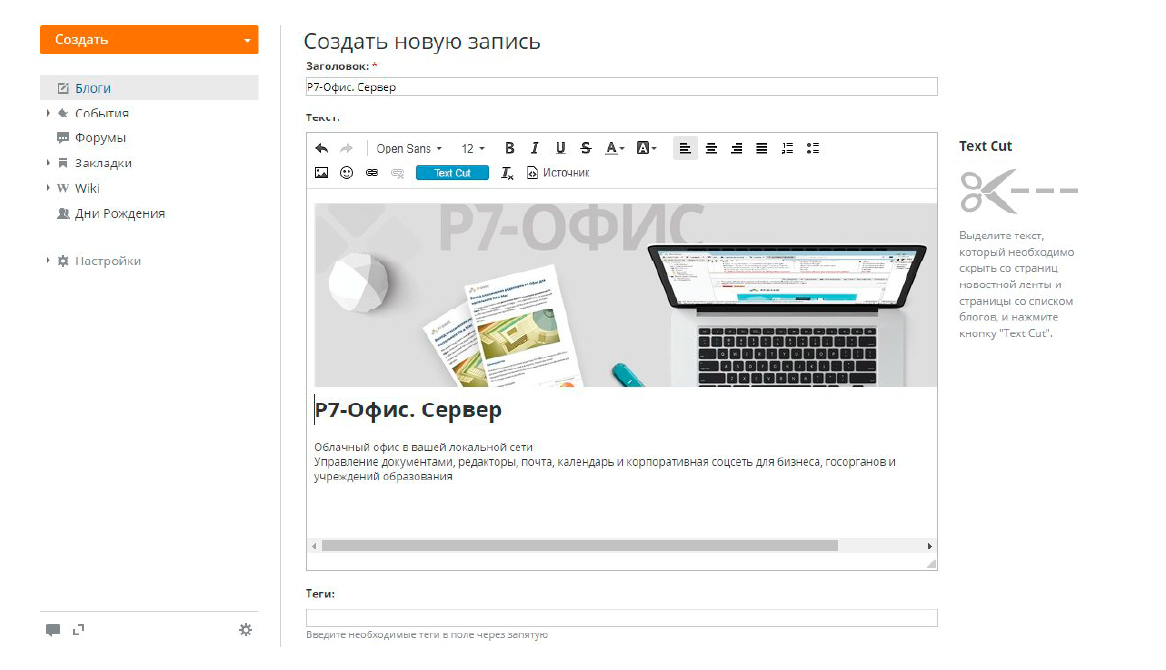Click the unlink icon
The height and width of the screenshot is (670, 1166).
397,173
